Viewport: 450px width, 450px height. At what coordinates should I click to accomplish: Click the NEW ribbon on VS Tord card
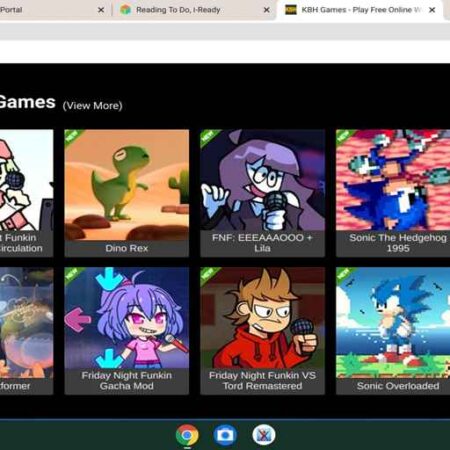(208, 274)
